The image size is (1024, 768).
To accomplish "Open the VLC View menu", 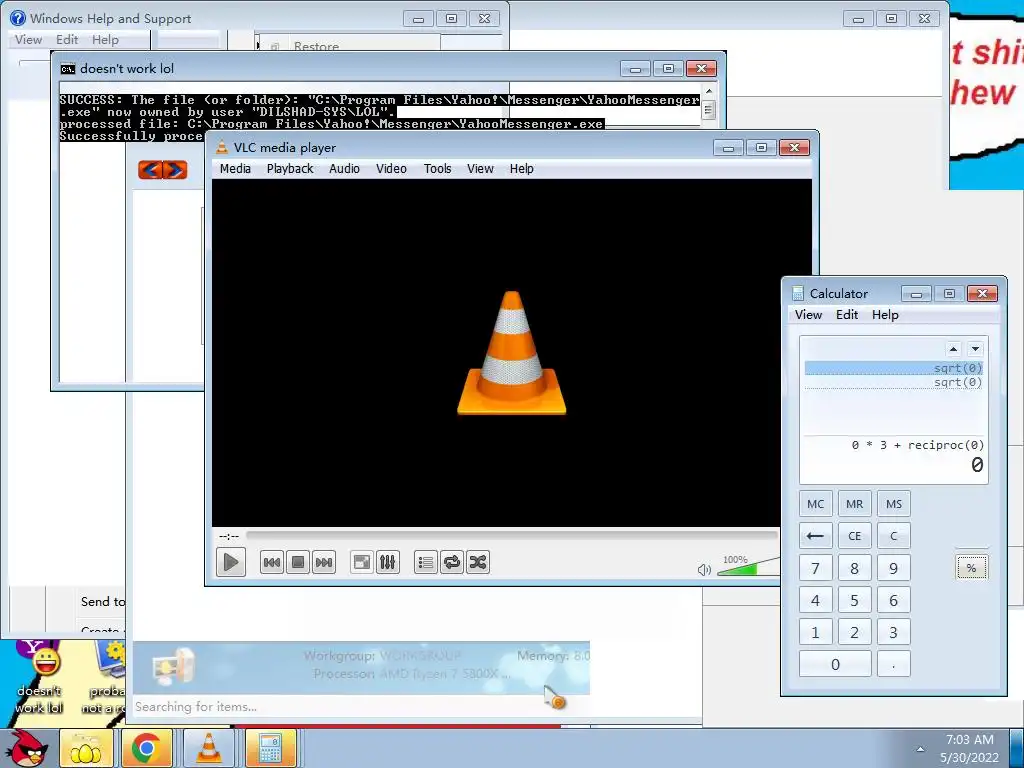I will click(480, 168).
